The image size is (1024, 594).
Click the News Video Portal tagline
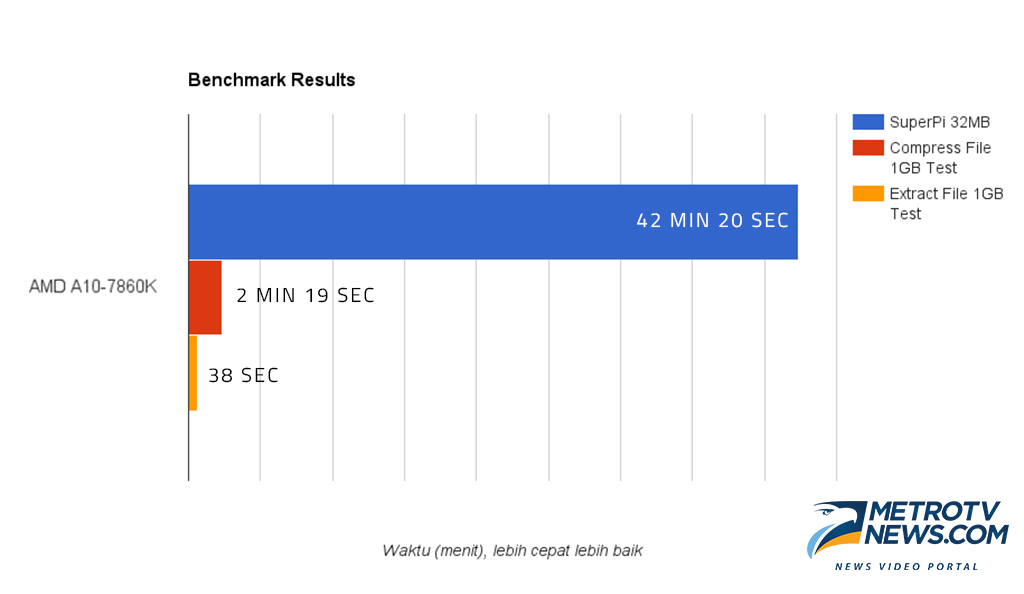(906, 567)
